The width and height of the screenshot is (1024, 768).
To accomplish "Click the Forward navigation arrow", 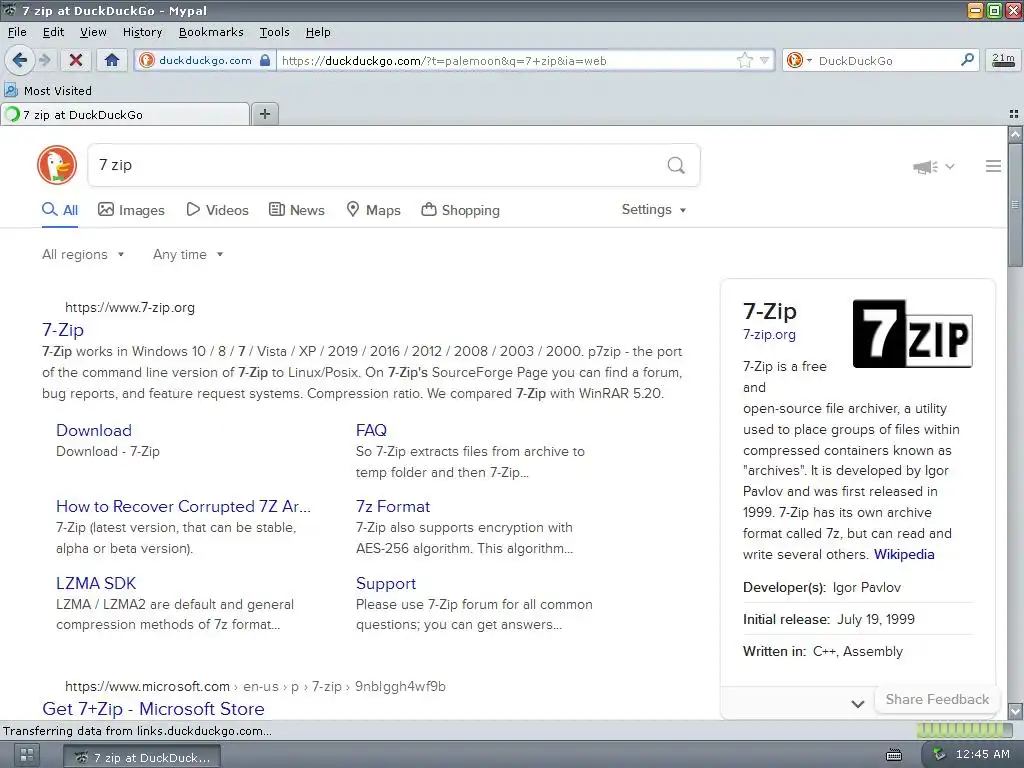I will [x=44, y=60].
